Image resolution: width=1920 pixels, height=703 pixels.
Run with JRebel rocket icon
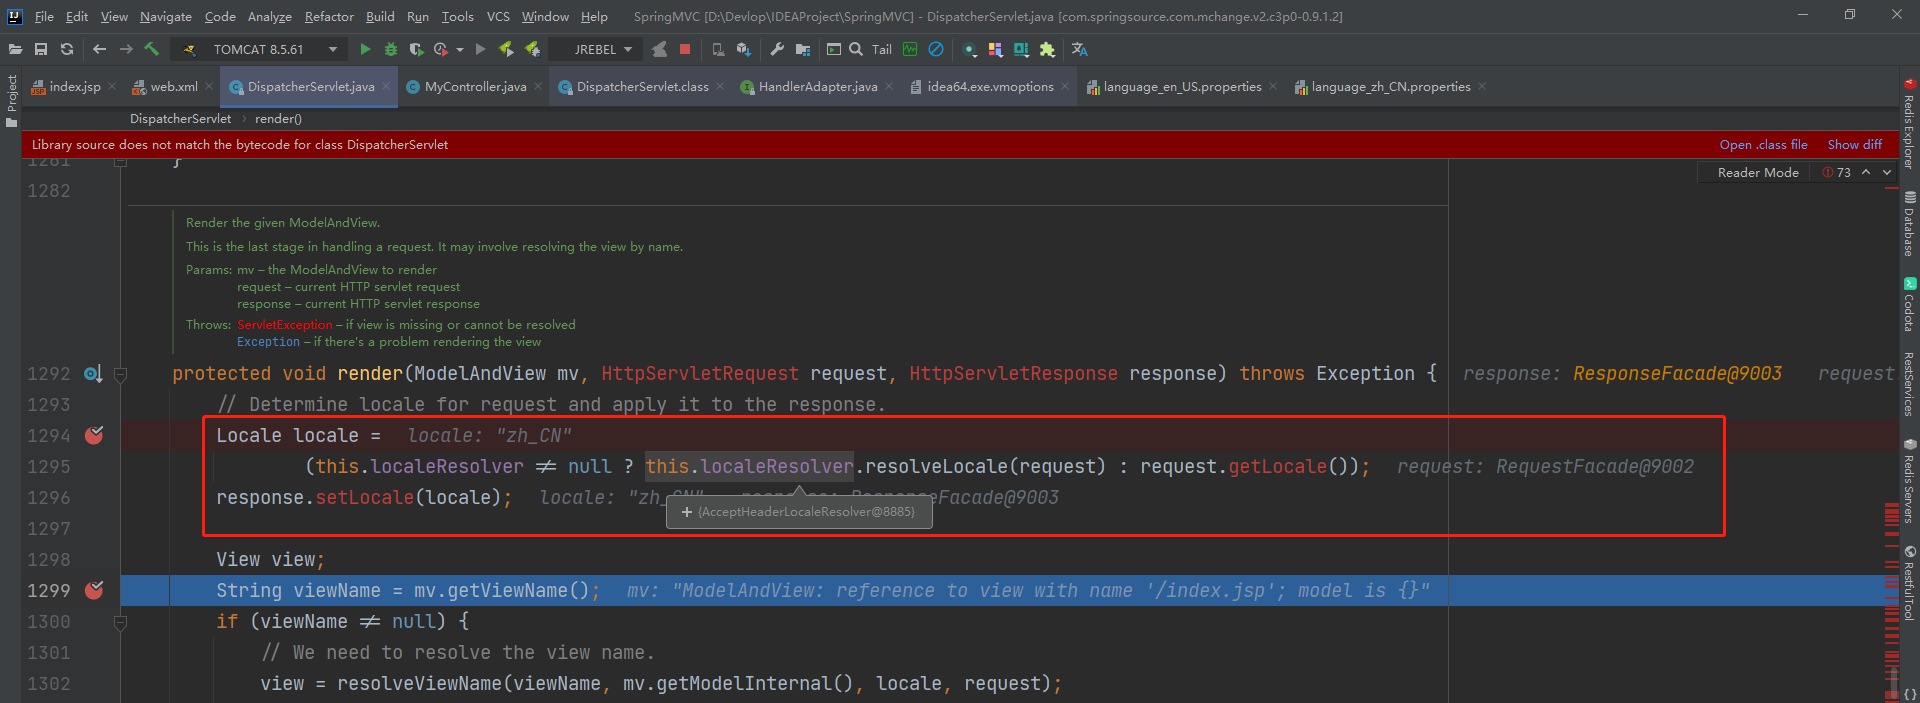506,49
